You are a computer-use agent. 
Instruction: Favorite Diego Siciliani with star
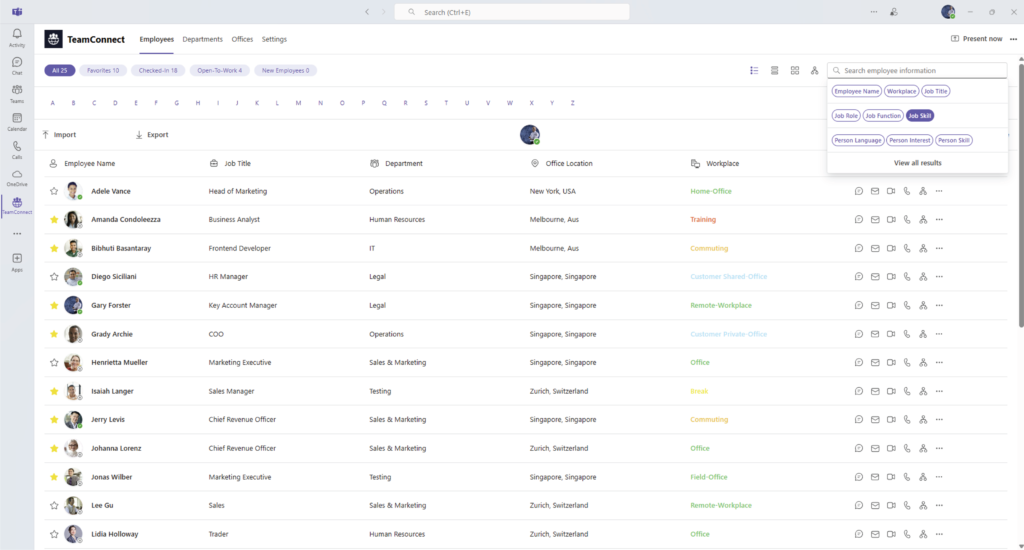(x=54, y=276)
